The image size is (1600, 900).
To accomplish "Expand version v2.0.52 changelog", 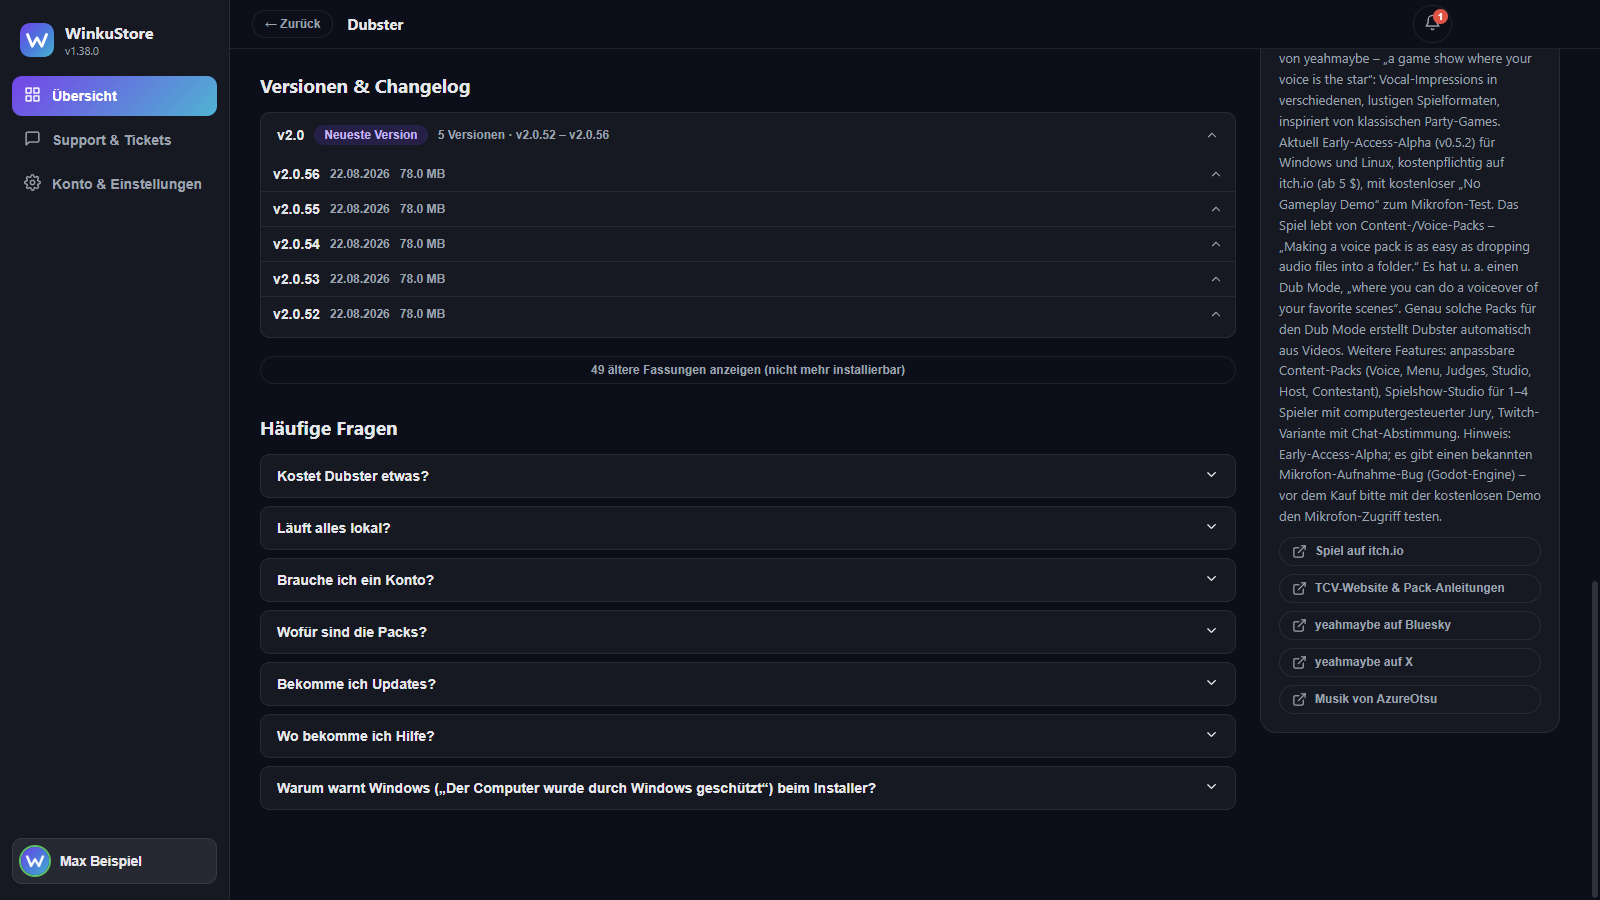I will [1216, 314].
